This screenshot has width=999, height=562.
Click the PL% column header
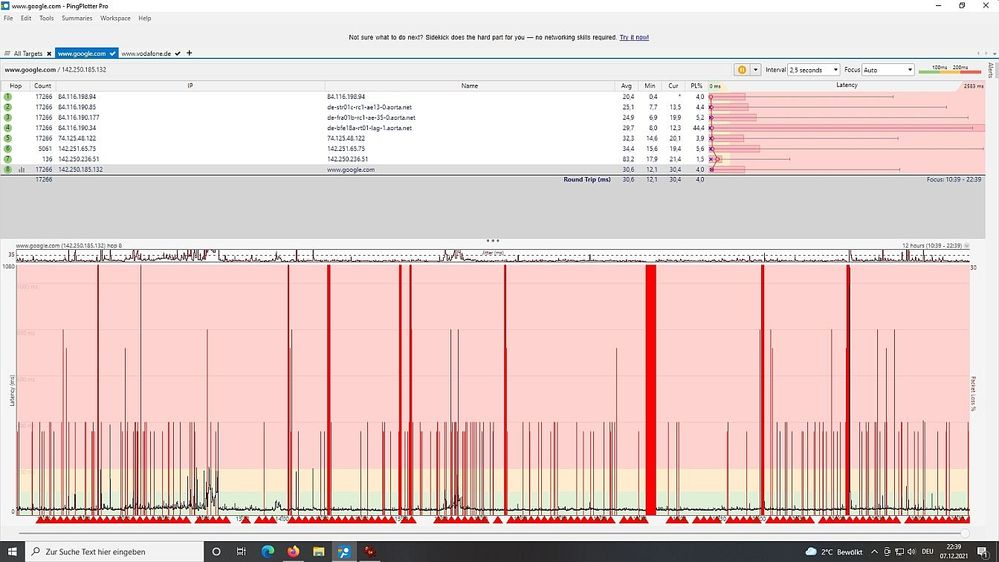coord(699,86)
